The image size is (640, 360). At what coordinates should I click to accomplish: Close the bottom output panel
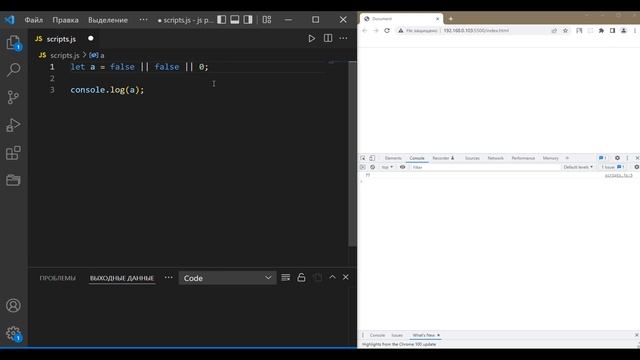coord(346,277)
